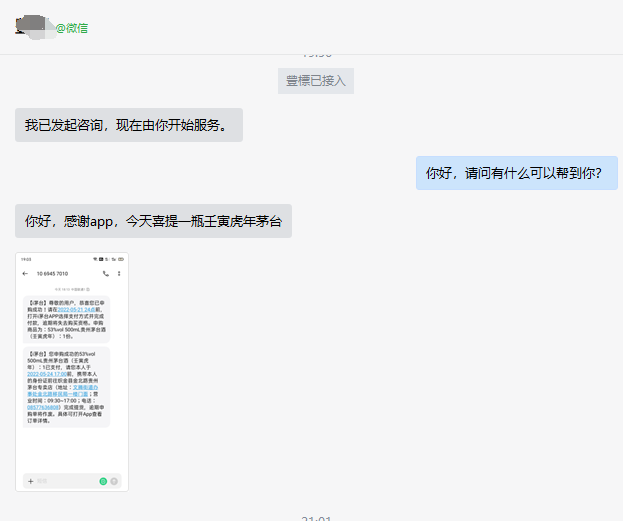The width and height of the screenshot is (623, 521).
Task: Click the @微信 source label
Action: click(x=72, y=28)
